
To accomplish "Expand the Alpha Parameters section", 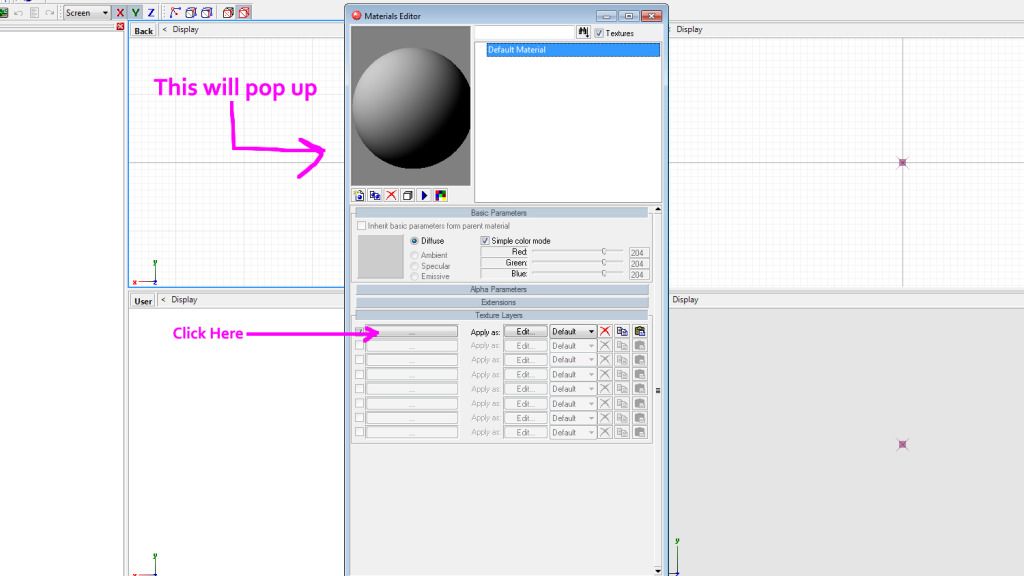I will (501, 289).
